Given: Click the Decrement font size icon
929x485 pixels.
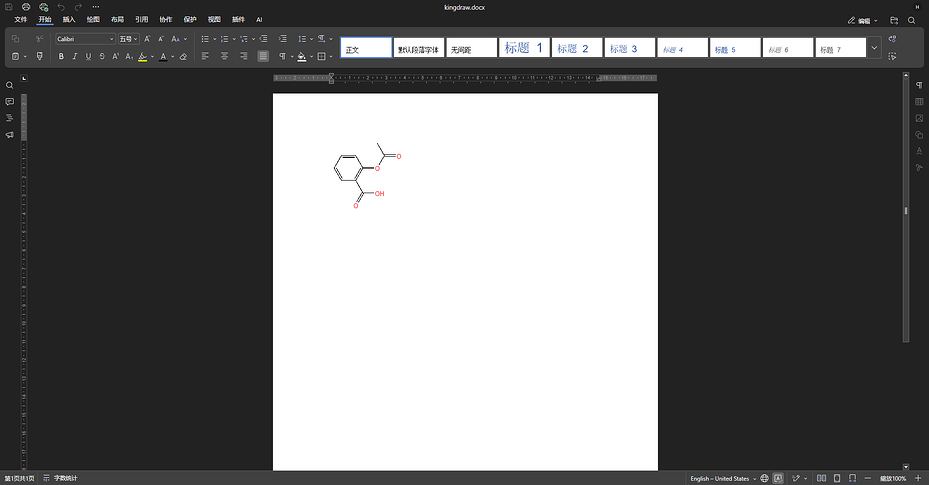Looking at the screenshot, I should 161,39.
